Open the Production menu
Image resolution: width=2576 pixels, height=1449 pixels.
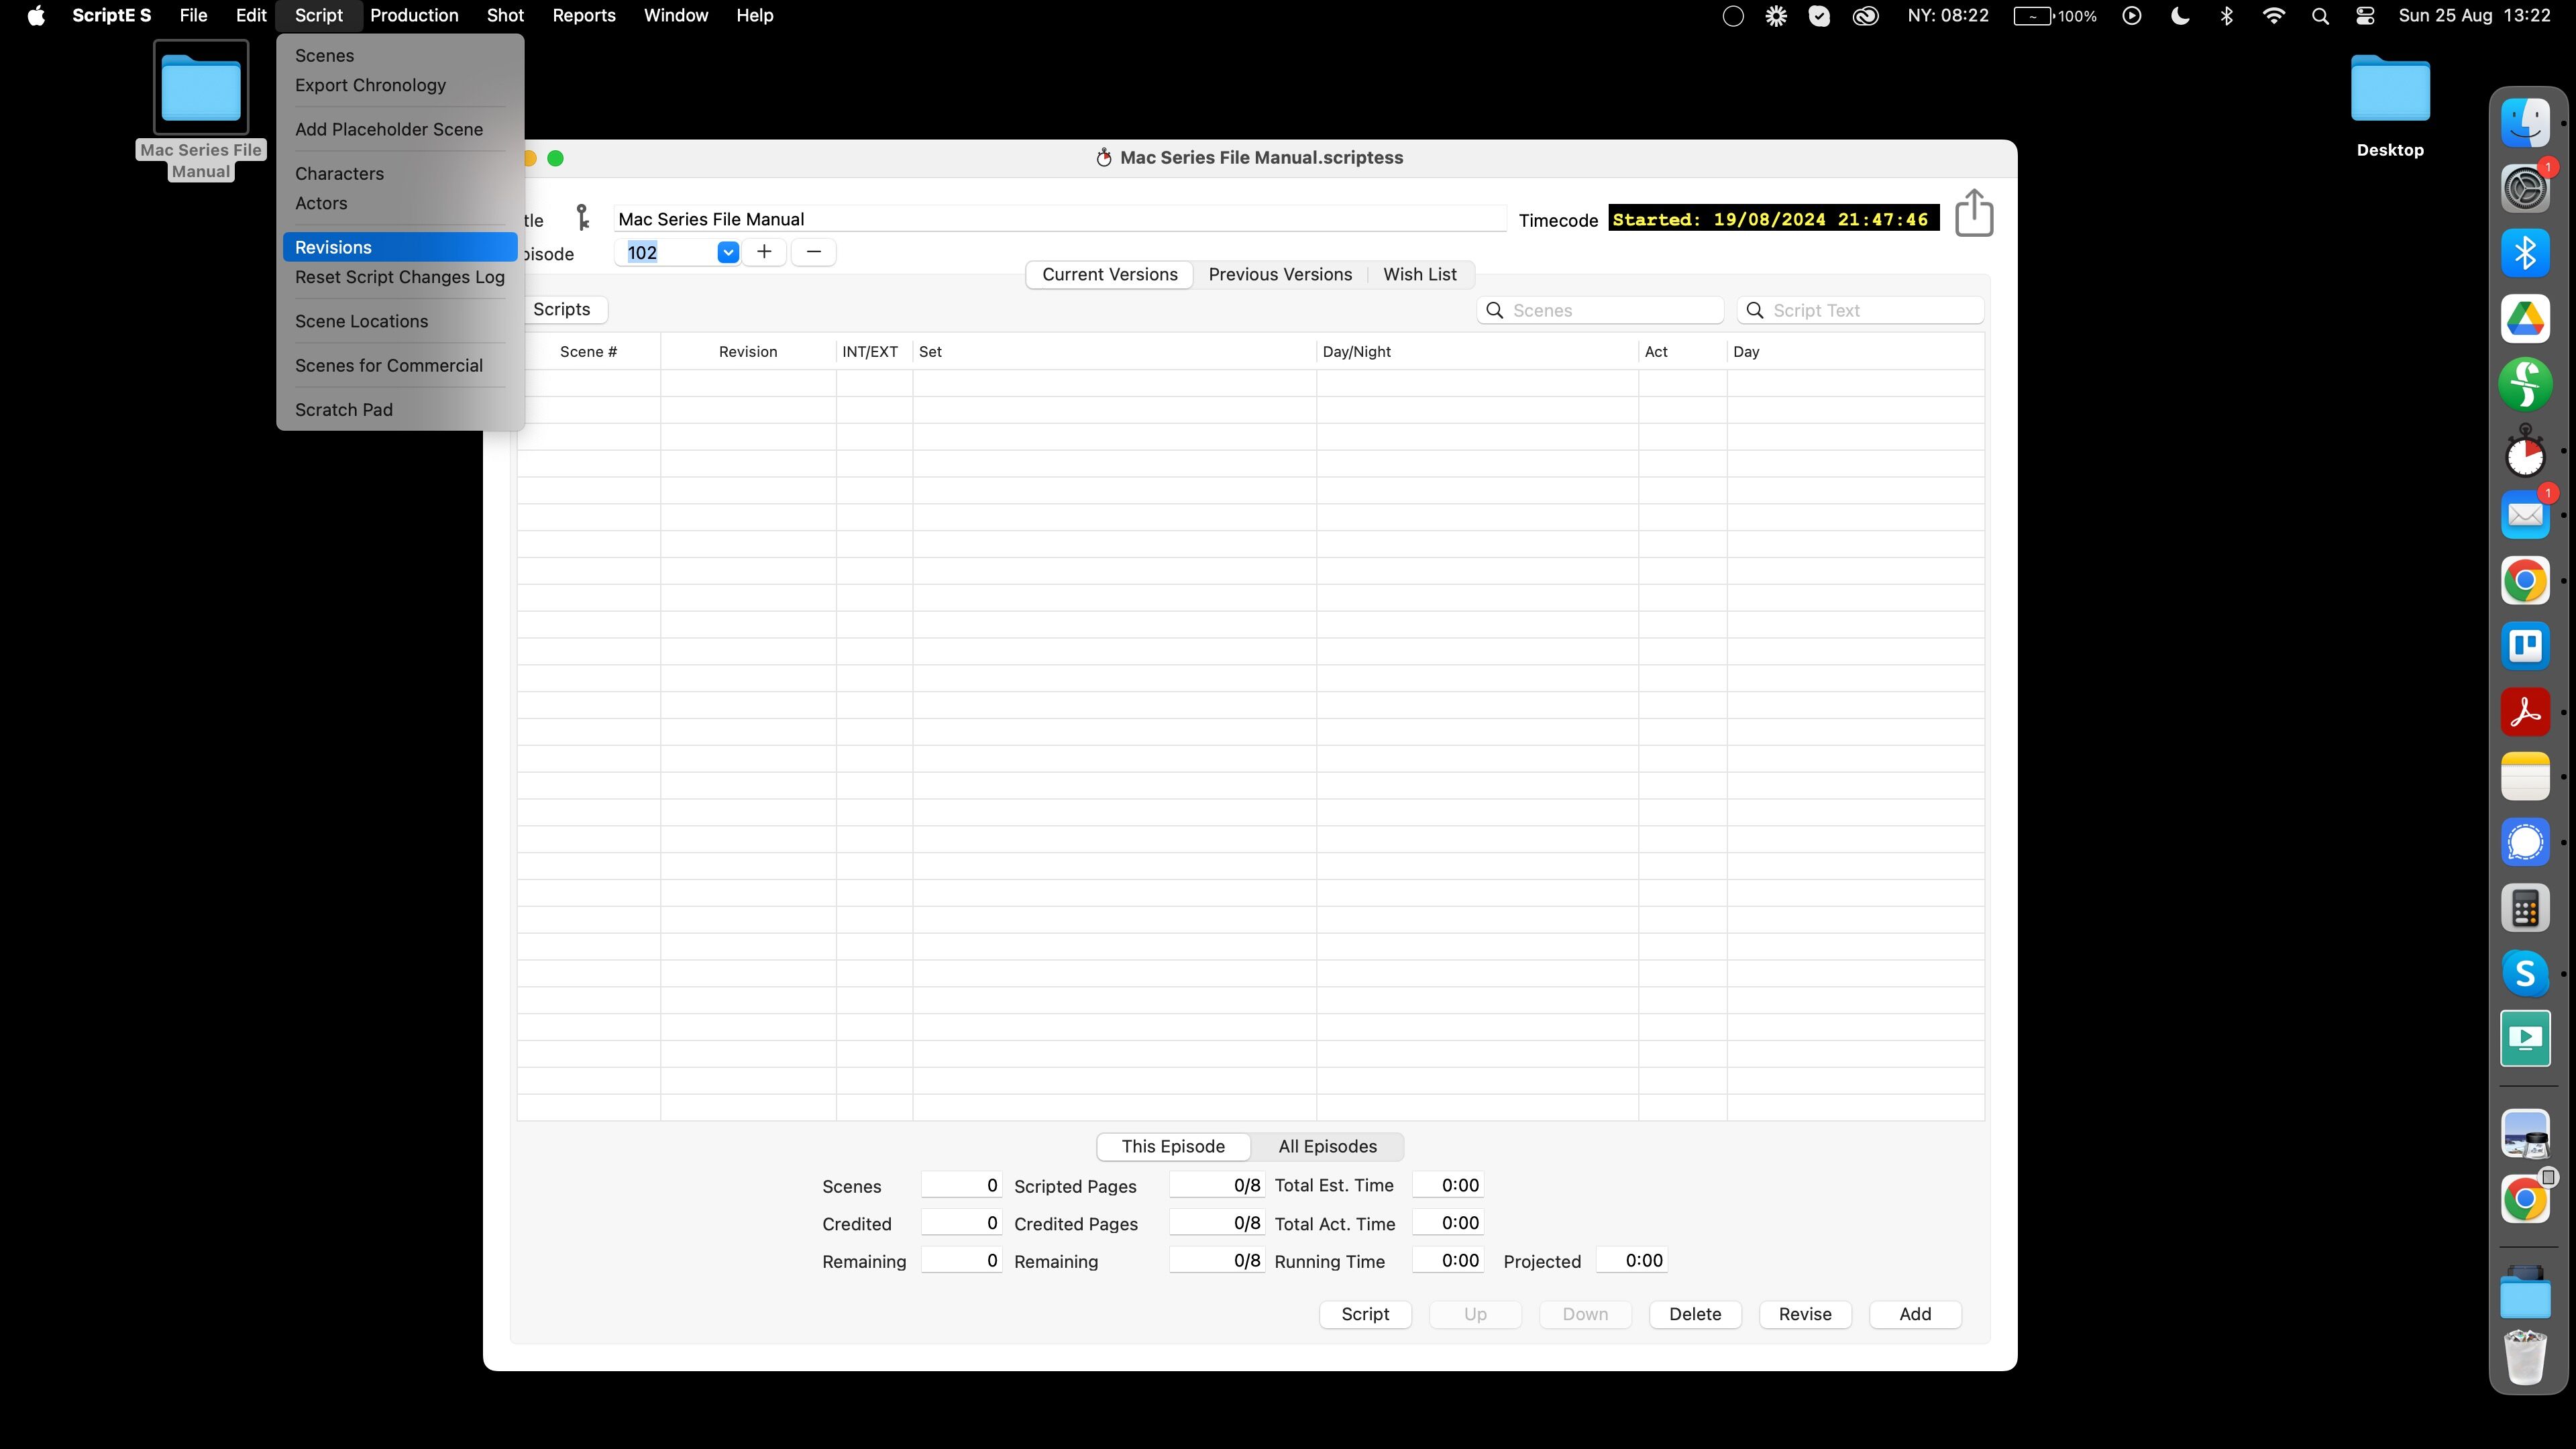414,16
